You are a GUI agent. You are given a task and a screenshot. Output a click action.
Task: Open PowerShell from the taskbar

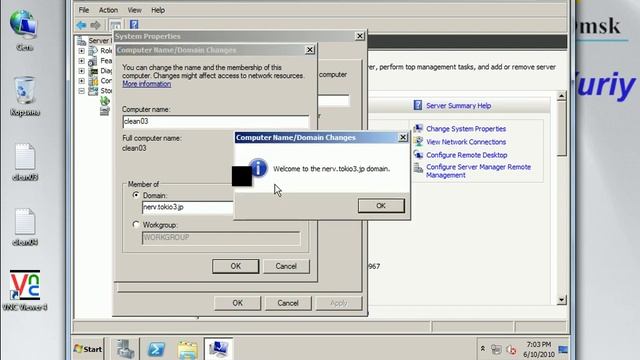point(156,349)
